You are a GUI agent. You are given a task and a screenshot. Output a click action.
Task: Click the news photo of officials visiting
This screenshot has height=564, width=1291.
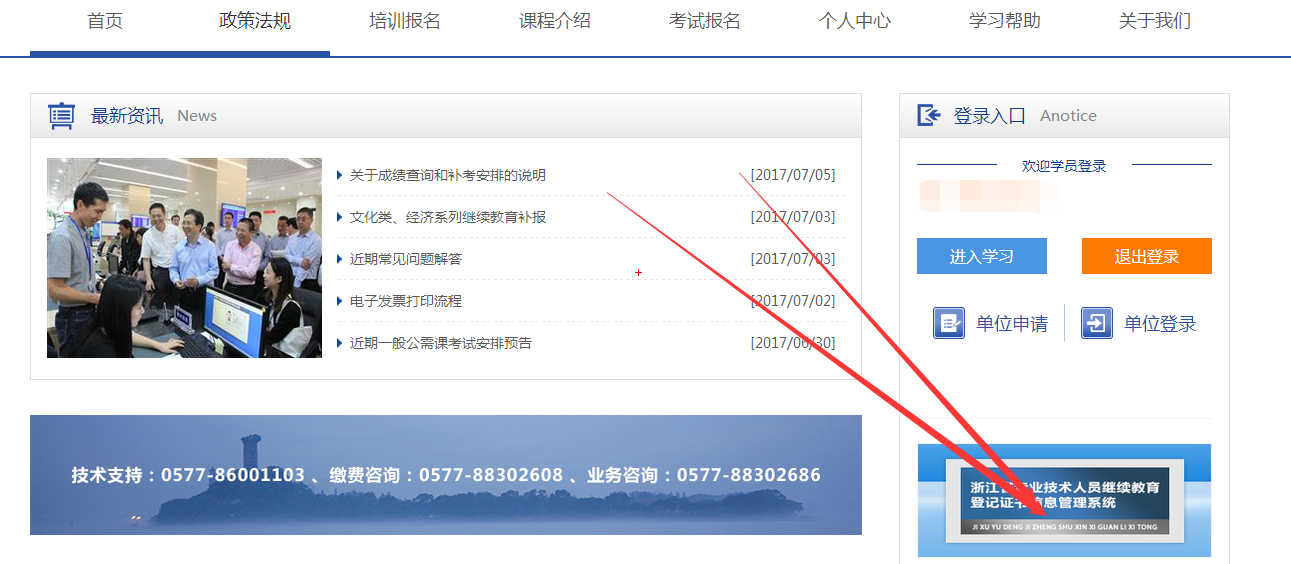184,258
